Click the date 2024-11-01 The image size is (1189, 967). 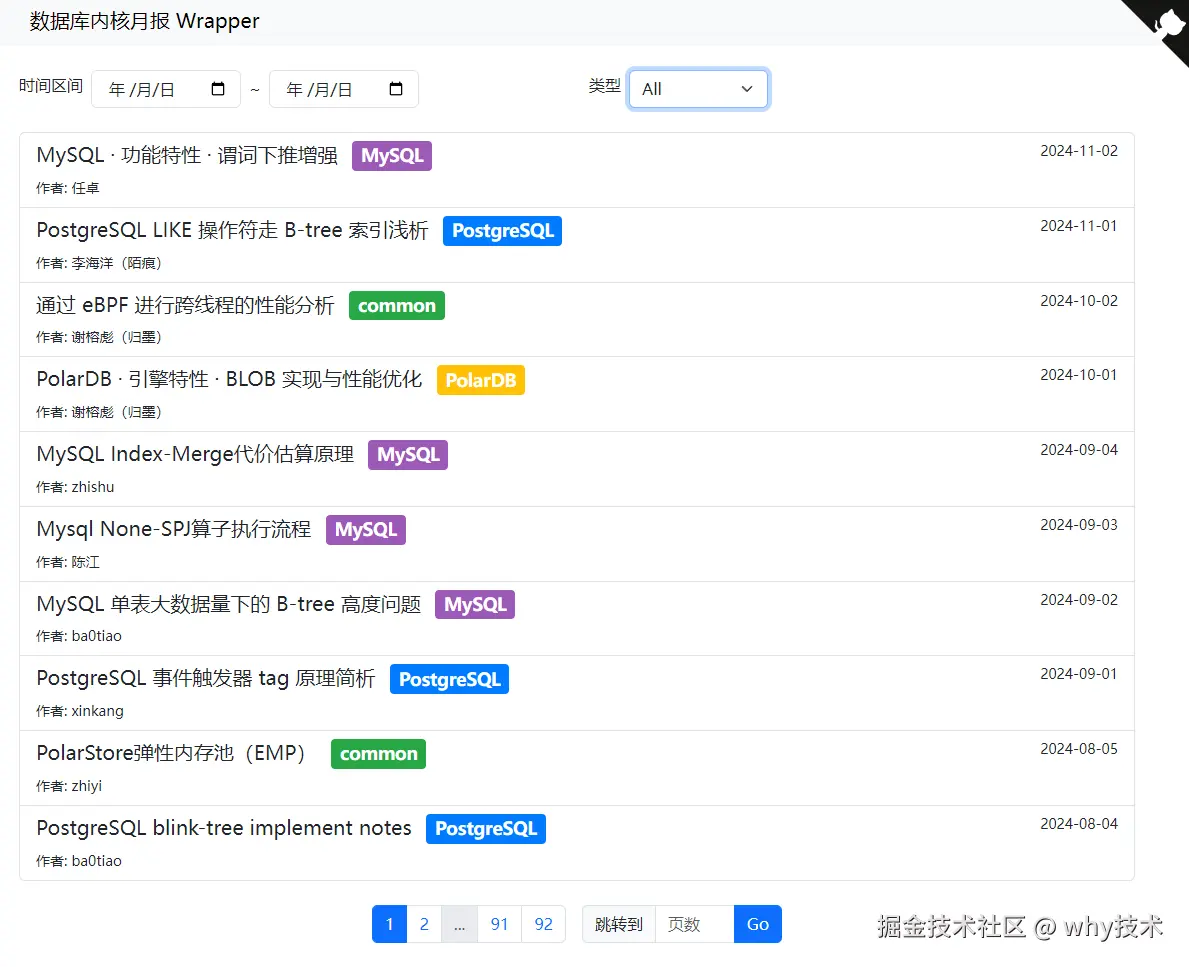[x=1078, y=226]
